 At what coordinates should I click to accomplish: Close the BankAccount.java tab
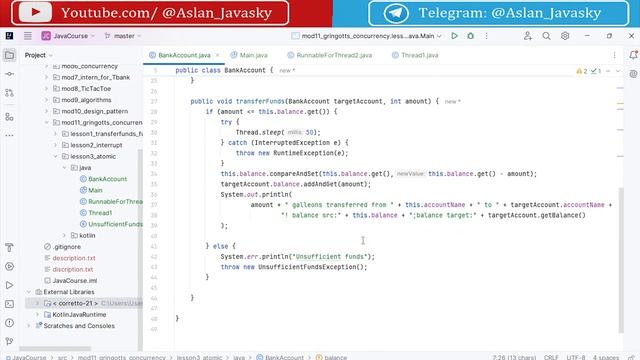coord(218,55)
